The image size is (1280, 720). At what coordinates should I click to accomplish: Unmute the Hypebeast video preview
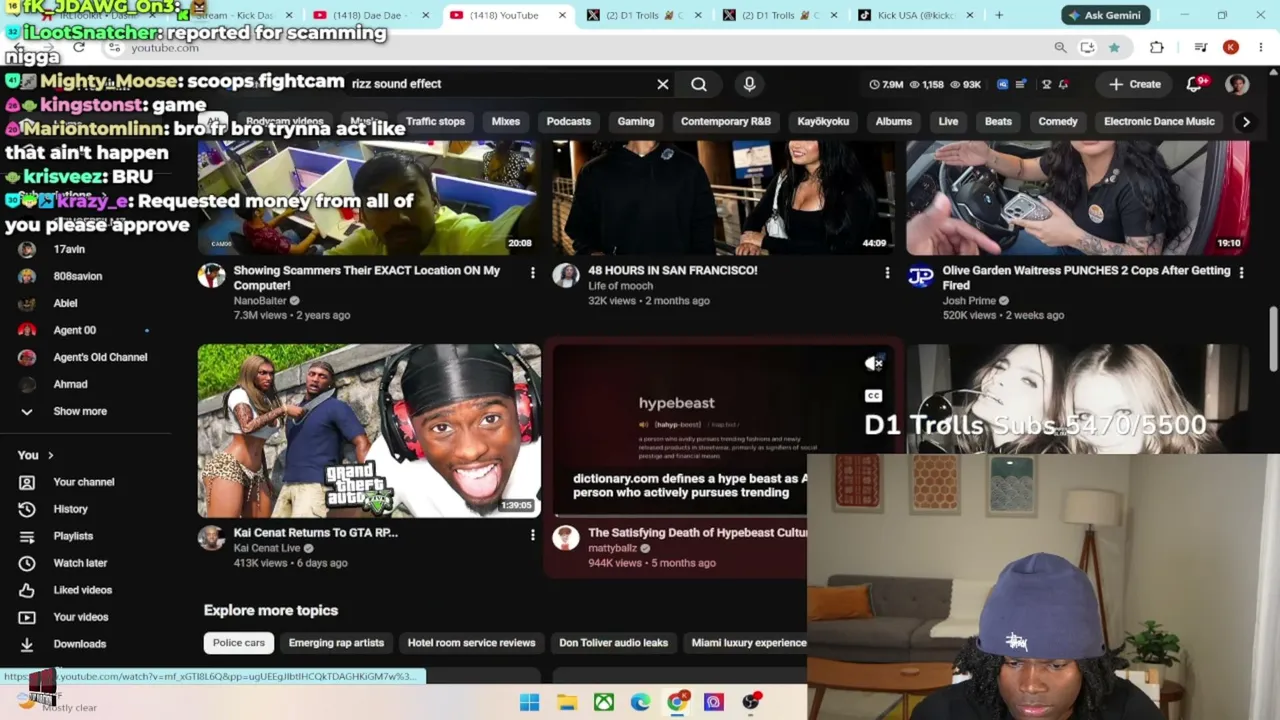tap(873, 364)
